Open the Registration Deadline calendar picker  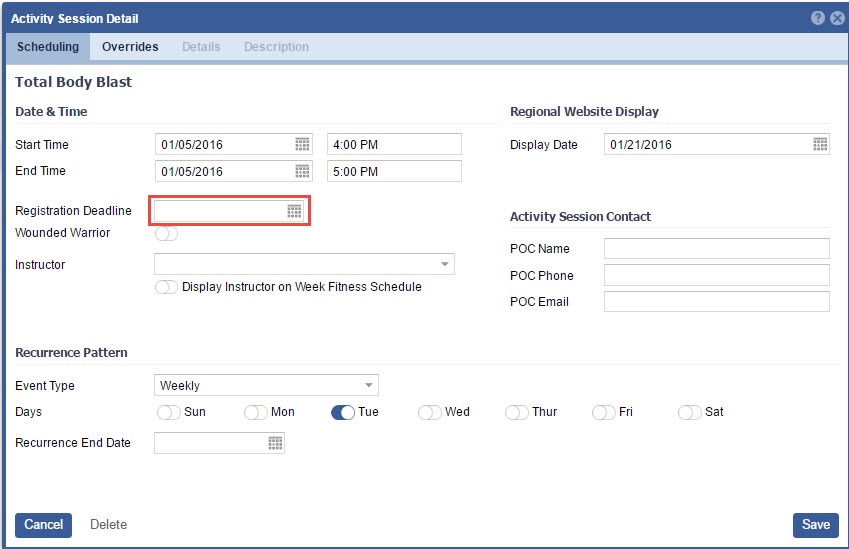pyautogui.click(x=294, y=211)
